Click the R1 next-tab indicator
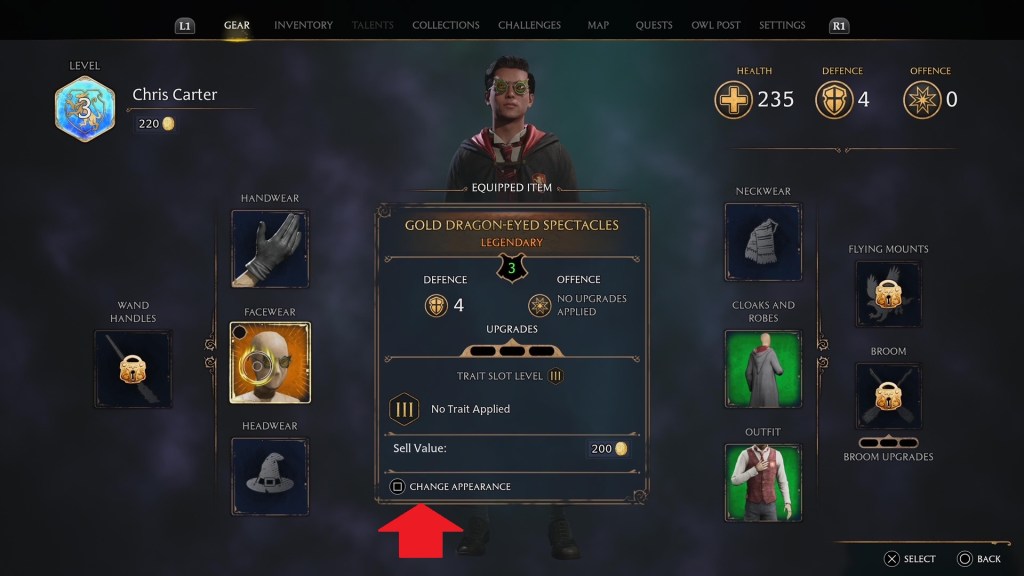 pyautogui.click(x=839, y=25)
